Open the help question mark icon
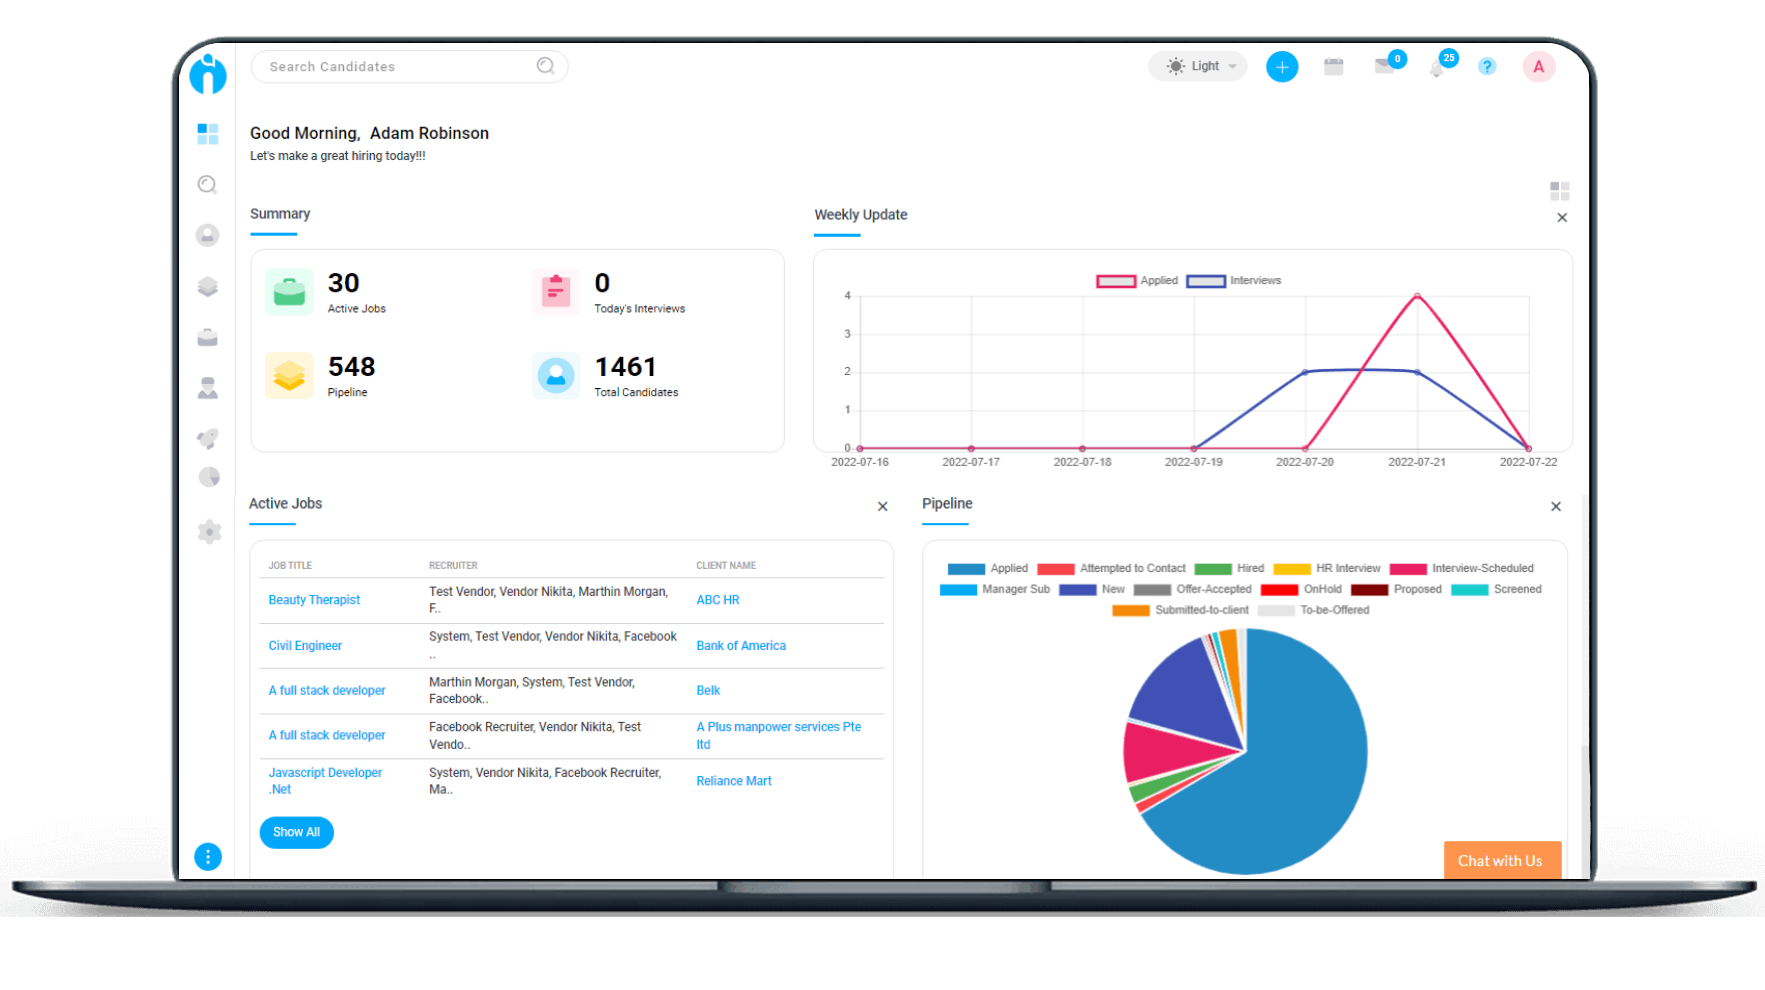This screenshot has width=1765, height=990. pos(1487,67)
